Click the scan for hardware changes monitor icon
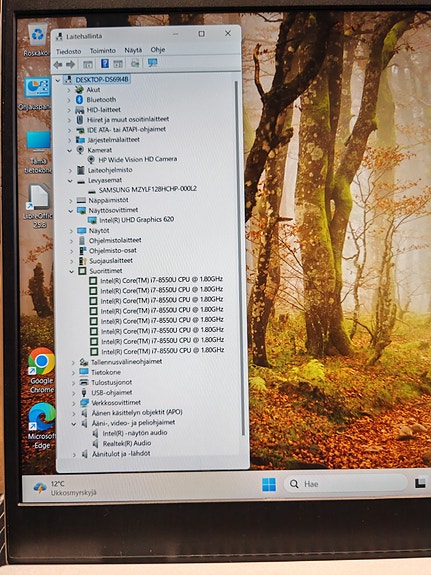Image resolution: width=431 pixels, height=575 pixels. [153, 63]
